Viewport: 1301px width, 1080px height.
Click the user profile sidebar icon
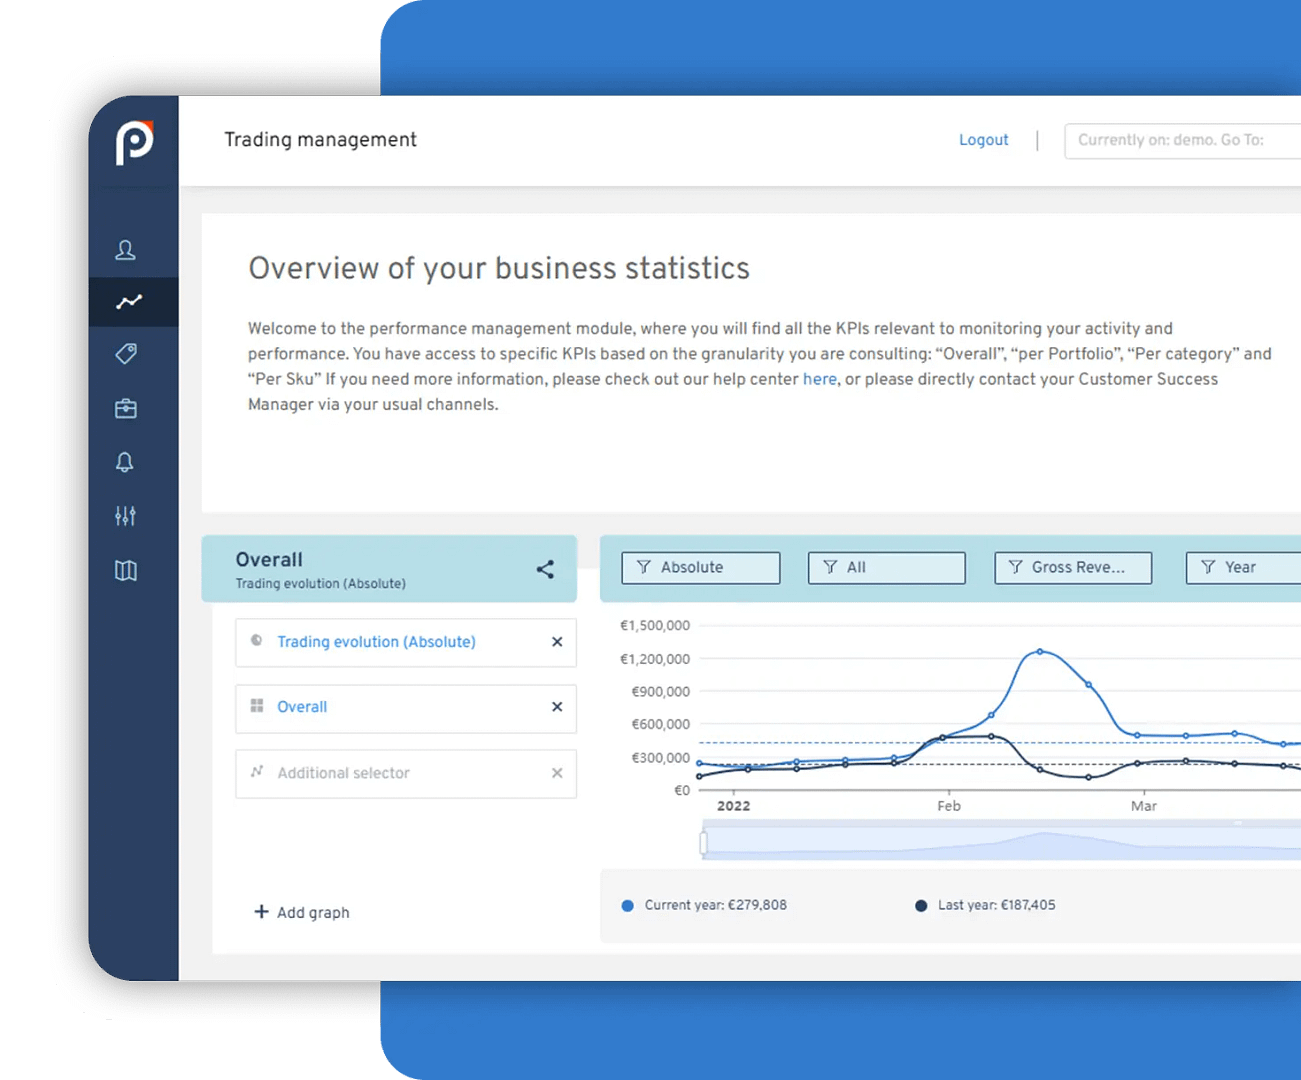[x=125, y=250]
